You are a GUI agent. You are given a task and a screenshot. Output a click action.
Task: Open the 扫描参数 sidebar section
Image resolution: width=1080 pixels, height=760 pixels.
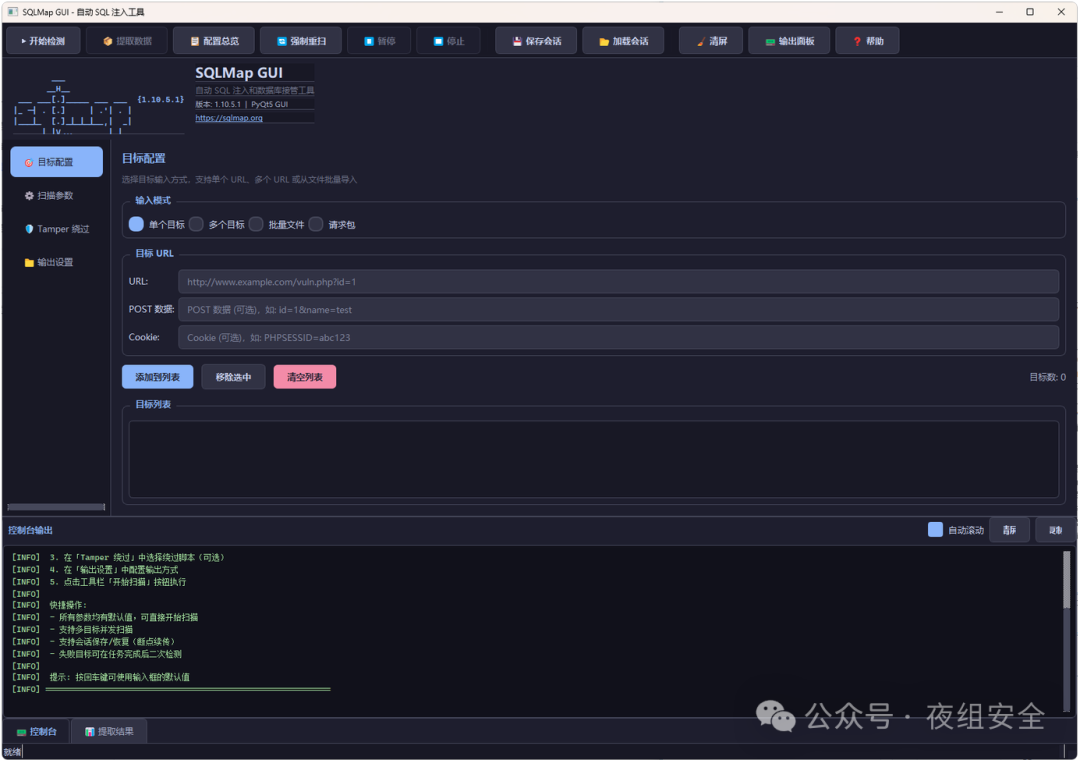click(56, 196)
